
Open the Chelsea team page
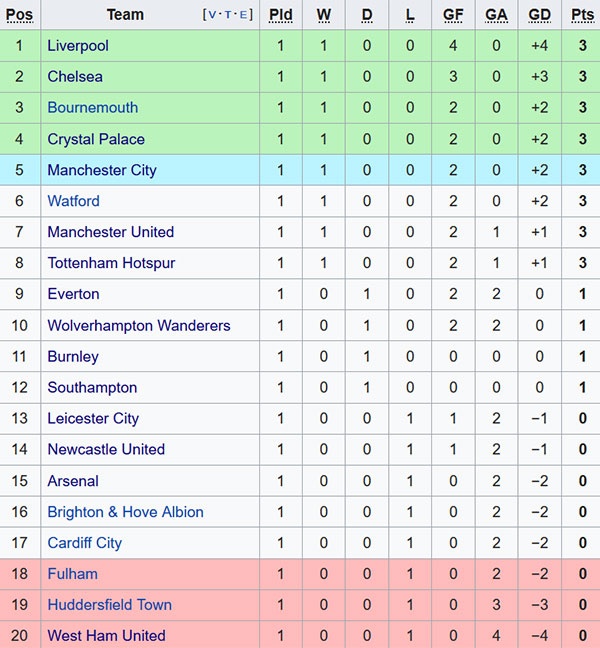tap(75, 77)
